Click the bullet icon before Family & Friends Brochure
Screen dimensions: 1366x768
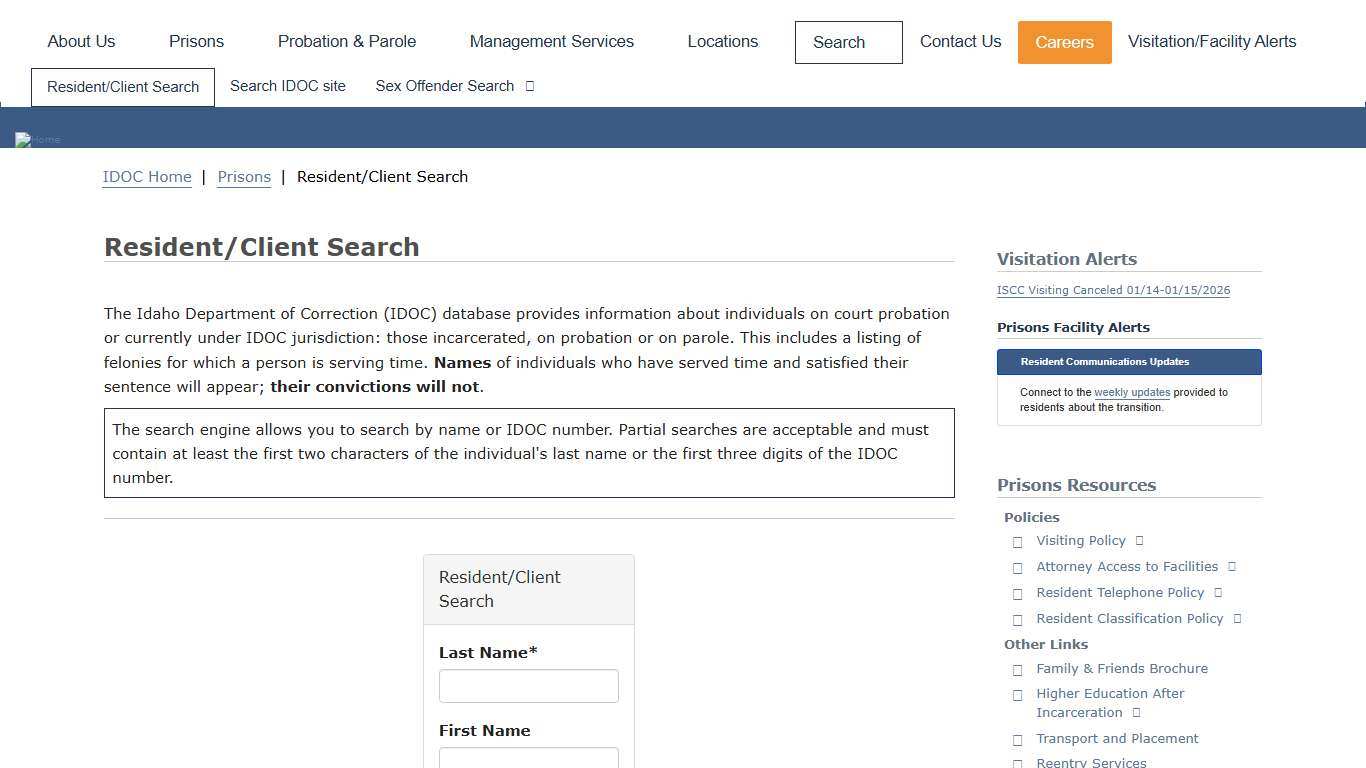coord(1018,669)
